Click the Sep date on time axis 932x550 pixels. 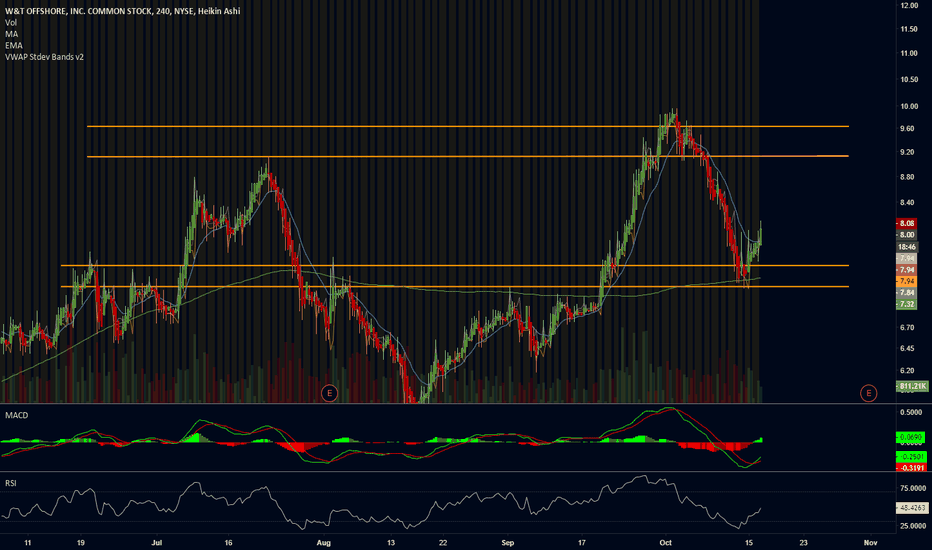tap(508, 543)
